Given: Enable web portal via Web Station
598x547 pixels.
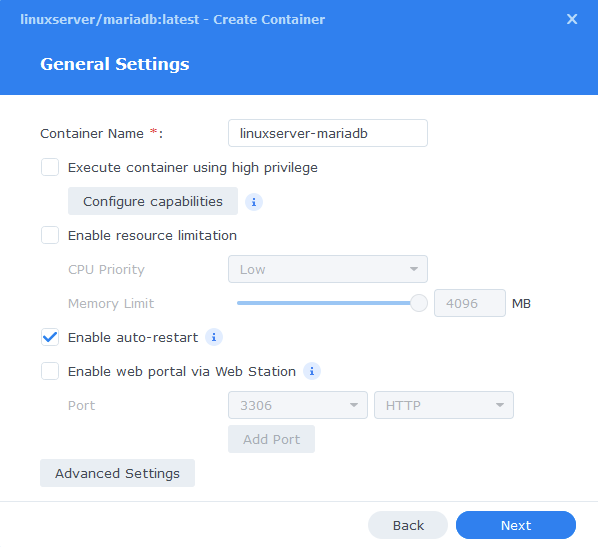Looking at the screenshot, I should click(50, 371).
